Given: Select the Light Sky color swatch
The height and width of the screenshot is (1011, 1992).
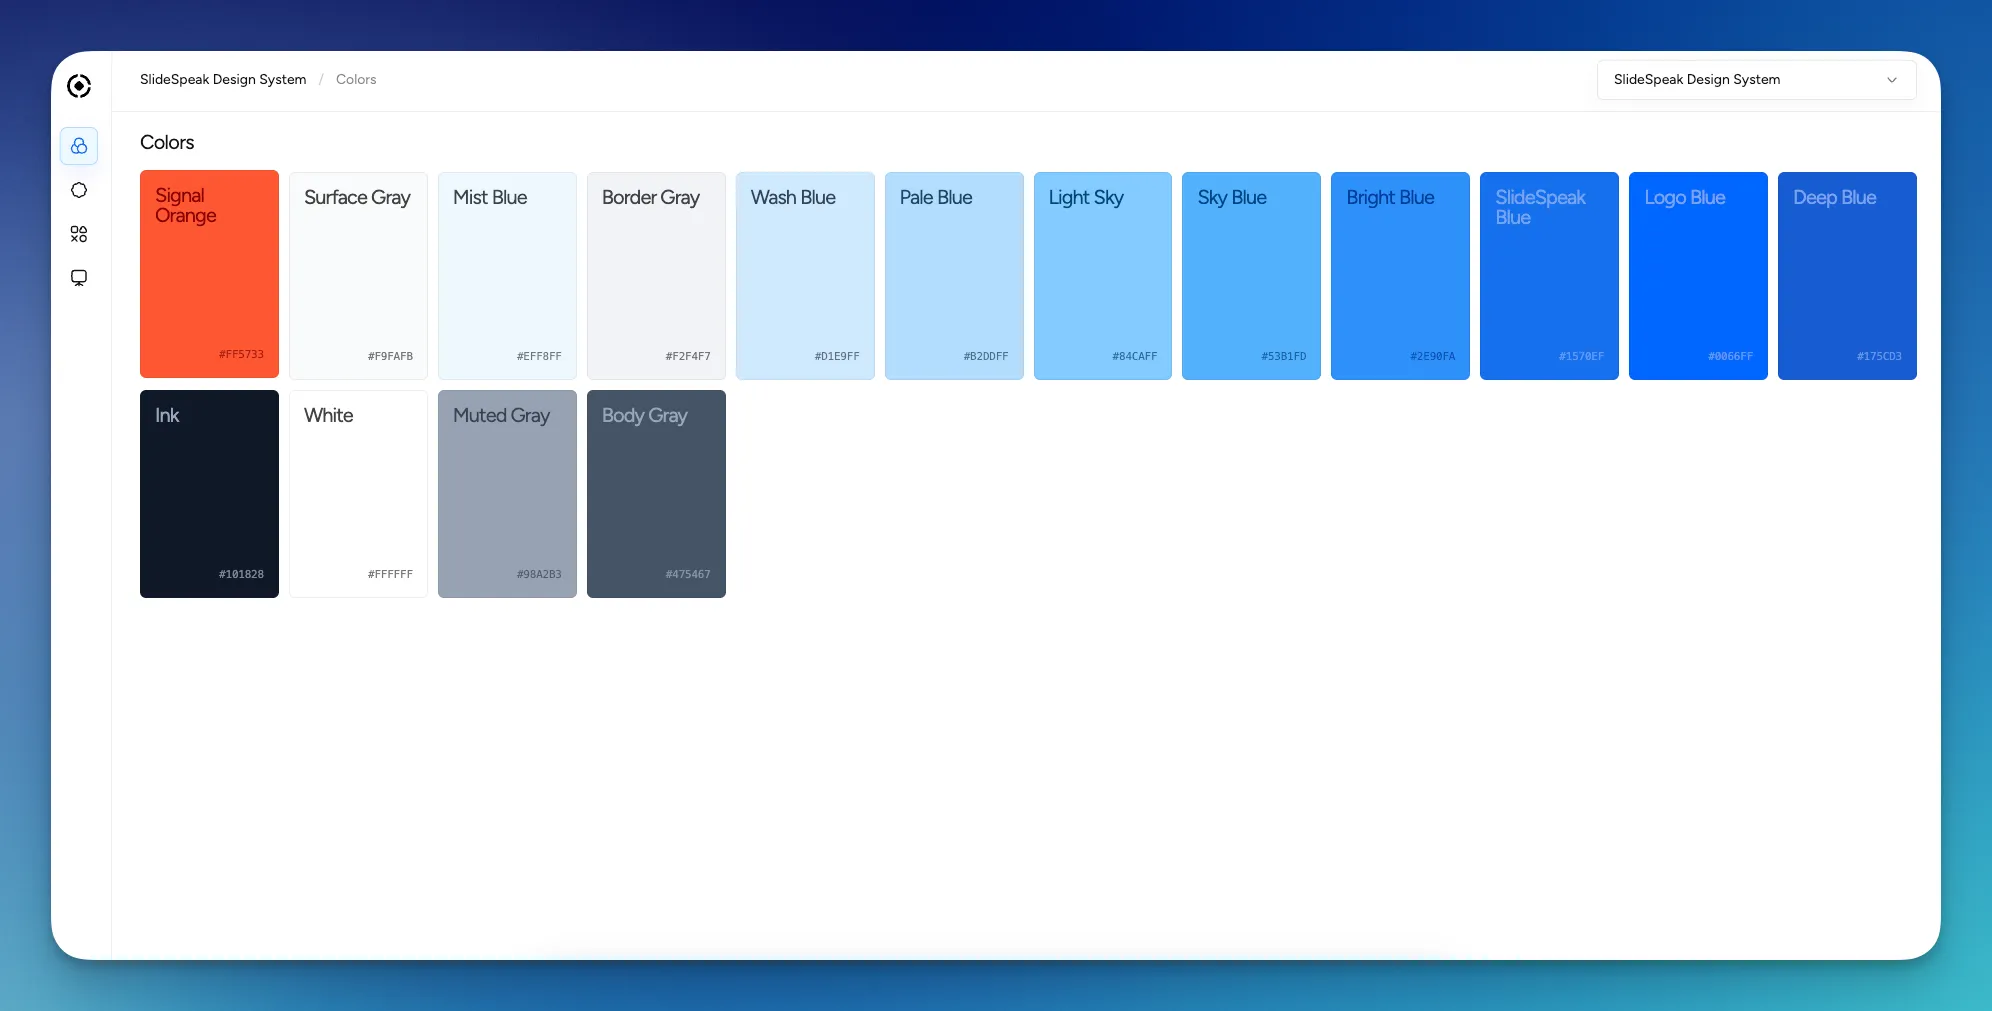Looking at the screenshot, I should point(1103,276).
